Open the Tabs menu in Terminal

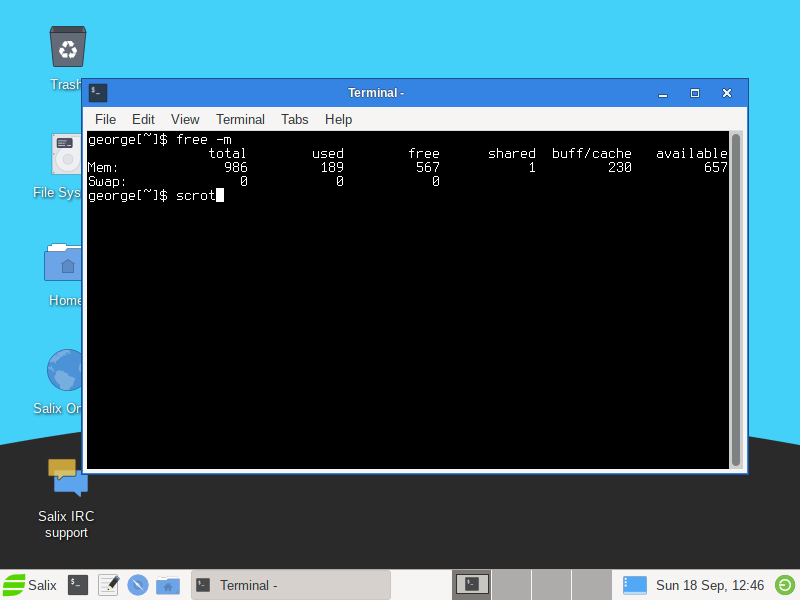click(295, 119)
